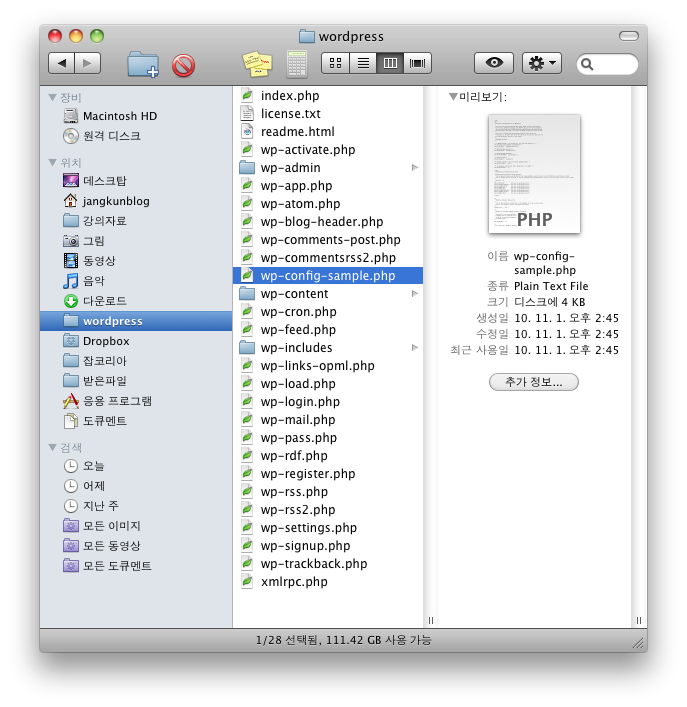Click the 추가 정보... button

pyautogui.click(x=534, y=382)
